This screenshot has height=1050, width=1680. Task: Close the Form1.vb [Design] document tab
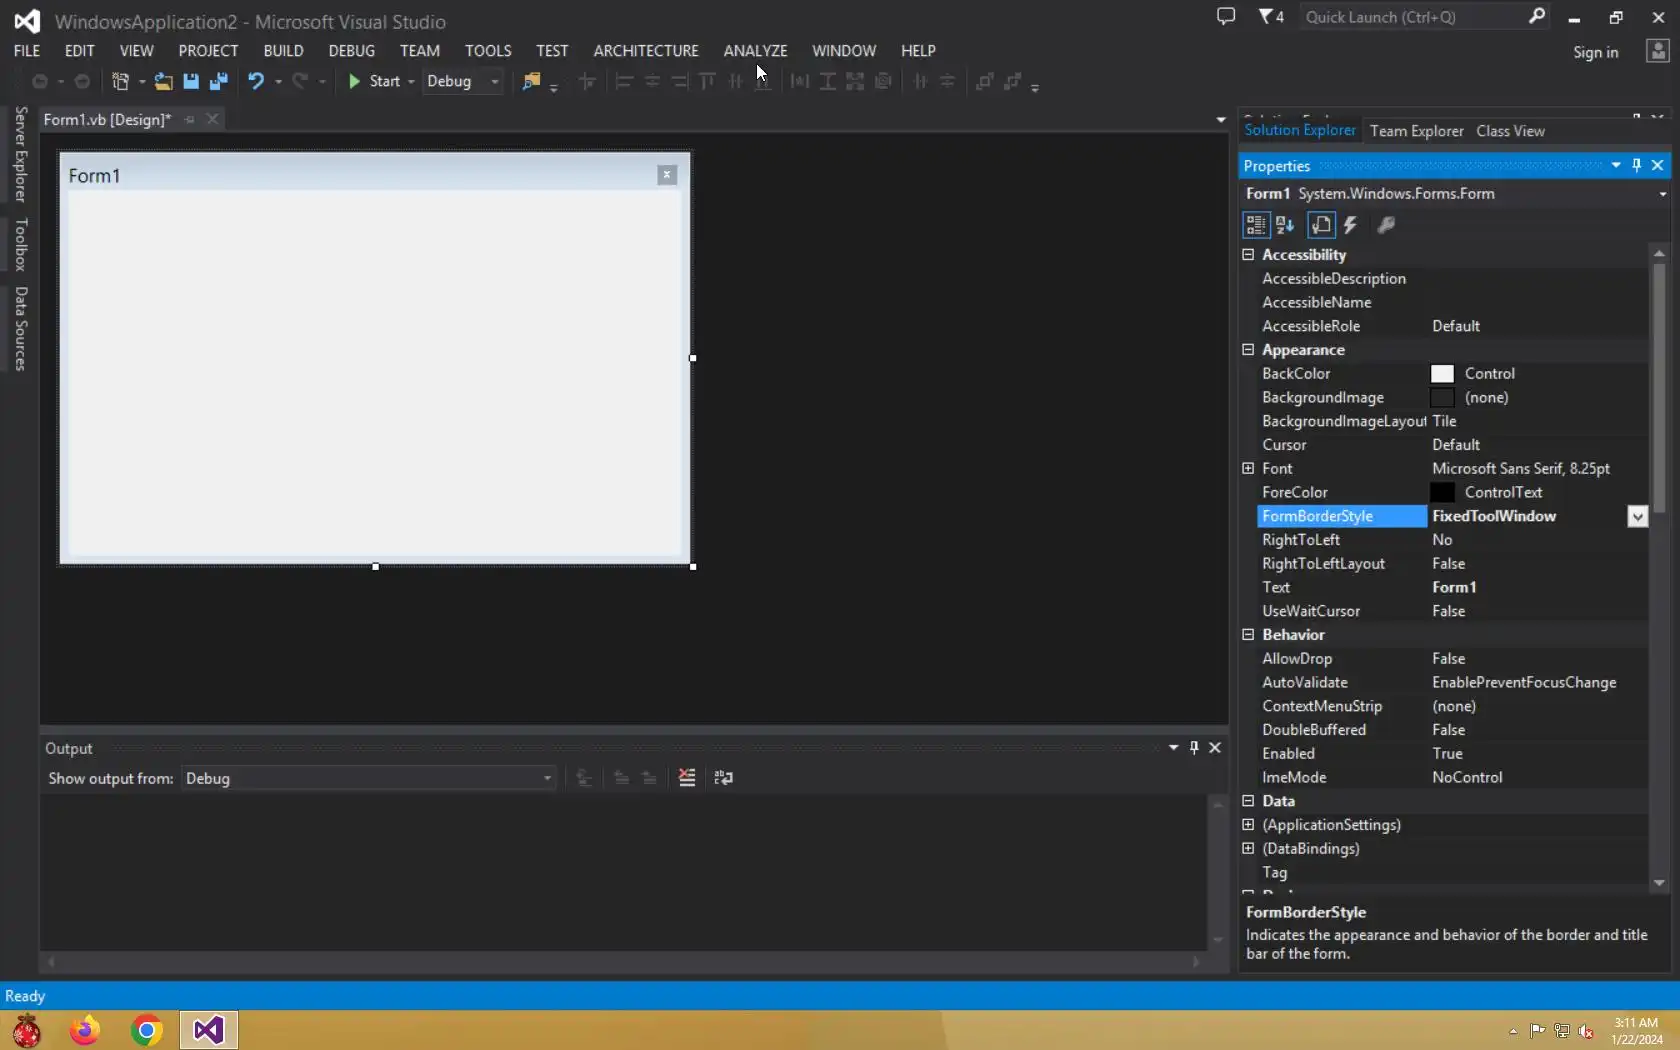(212, 119)
